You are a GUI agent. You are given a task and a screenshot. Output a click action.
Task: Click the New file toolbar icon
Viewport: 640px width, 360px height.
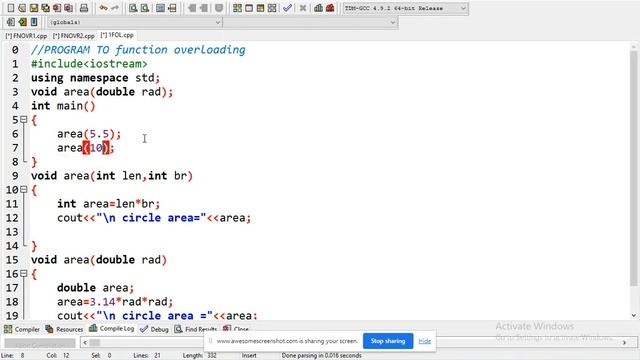pos(11,8)
